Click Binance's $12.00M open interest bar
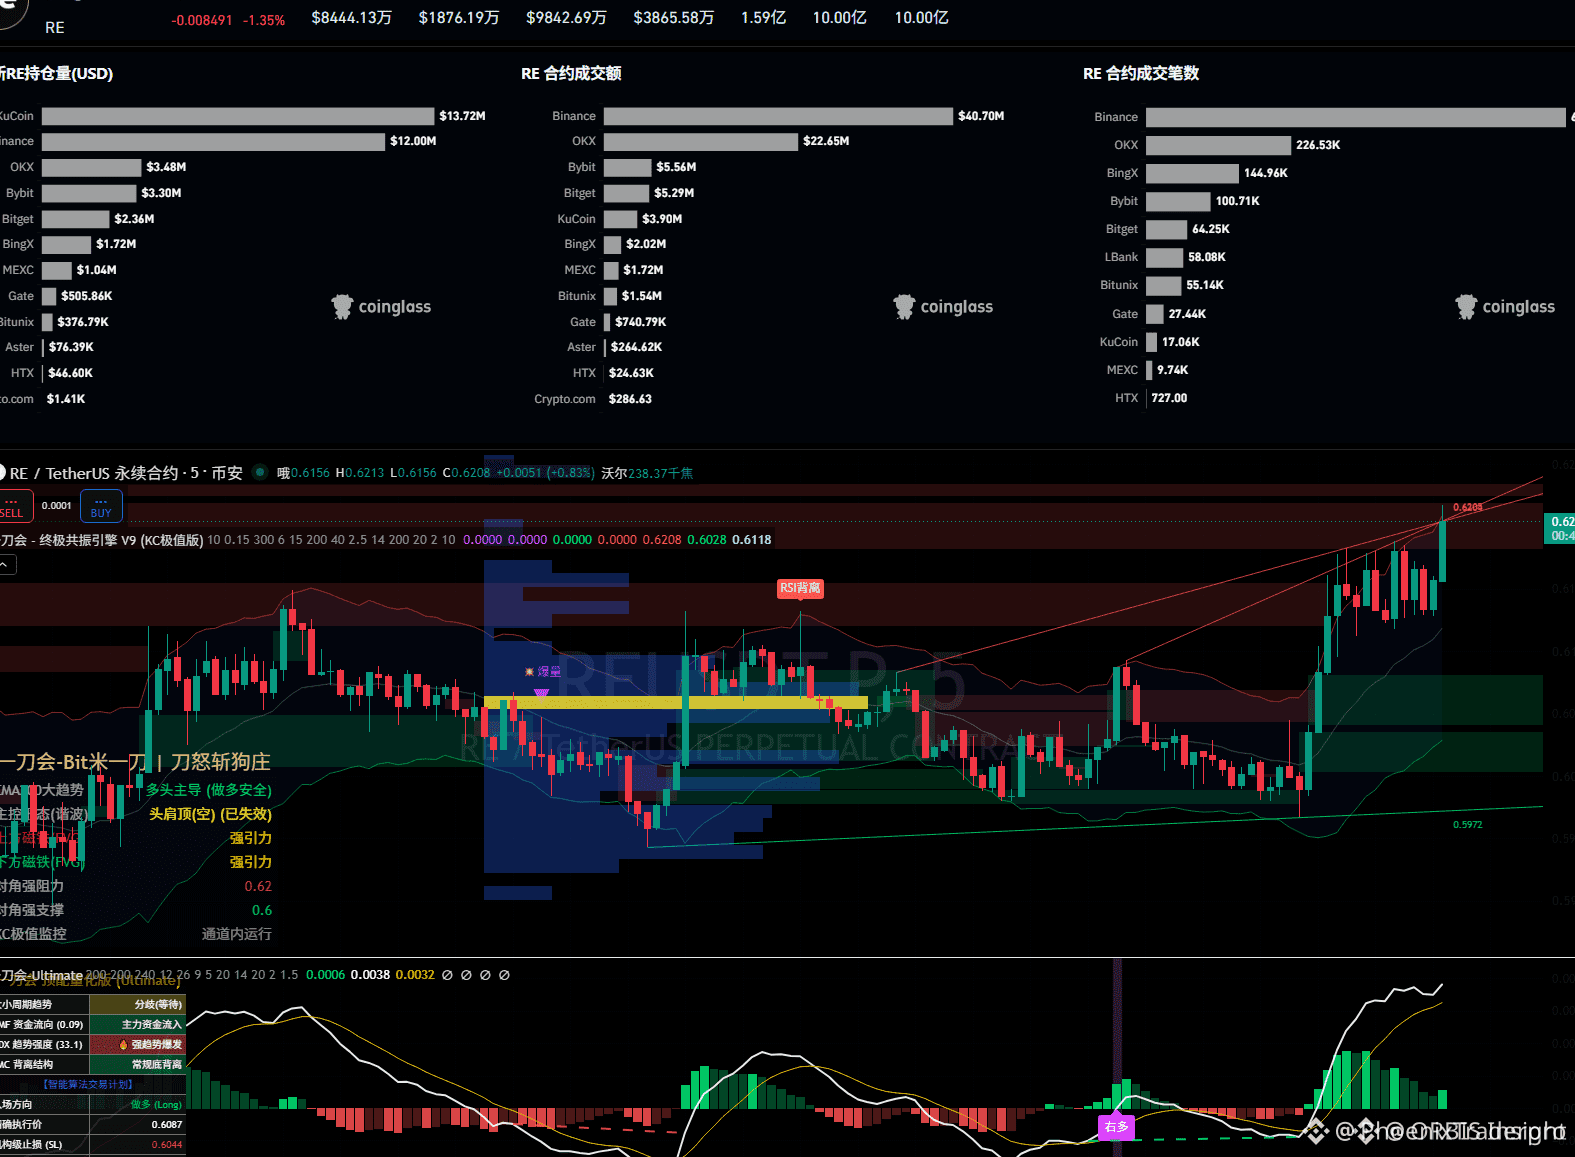 [x=213, y=142]
